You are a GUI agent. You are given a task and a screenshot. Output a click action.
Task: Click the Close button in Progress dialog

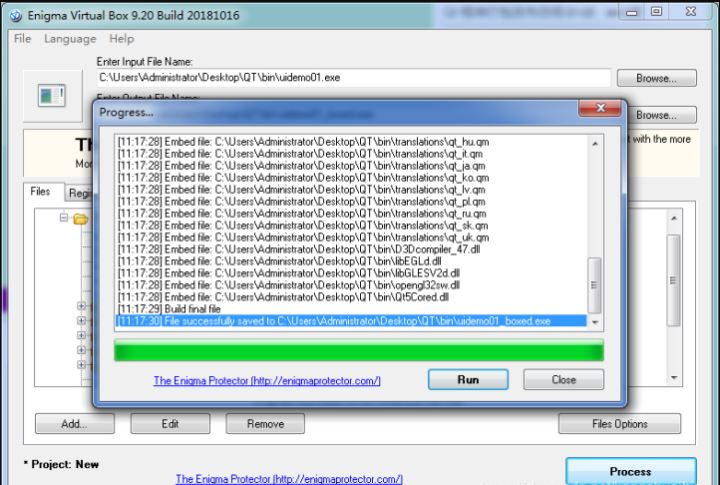coord(563,380)
